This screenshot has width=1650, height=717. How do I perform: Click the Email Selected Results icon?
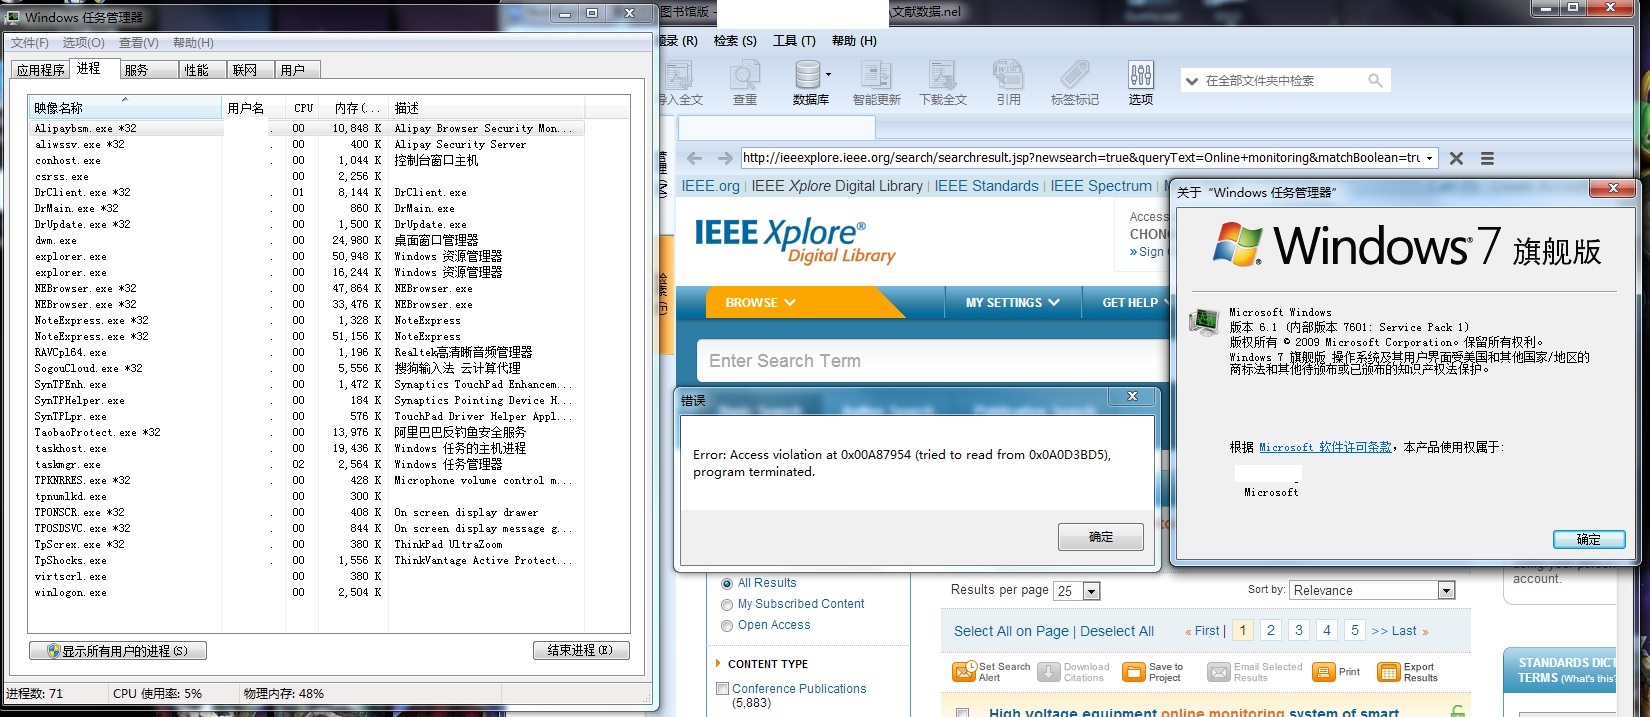coord(1218,672)
